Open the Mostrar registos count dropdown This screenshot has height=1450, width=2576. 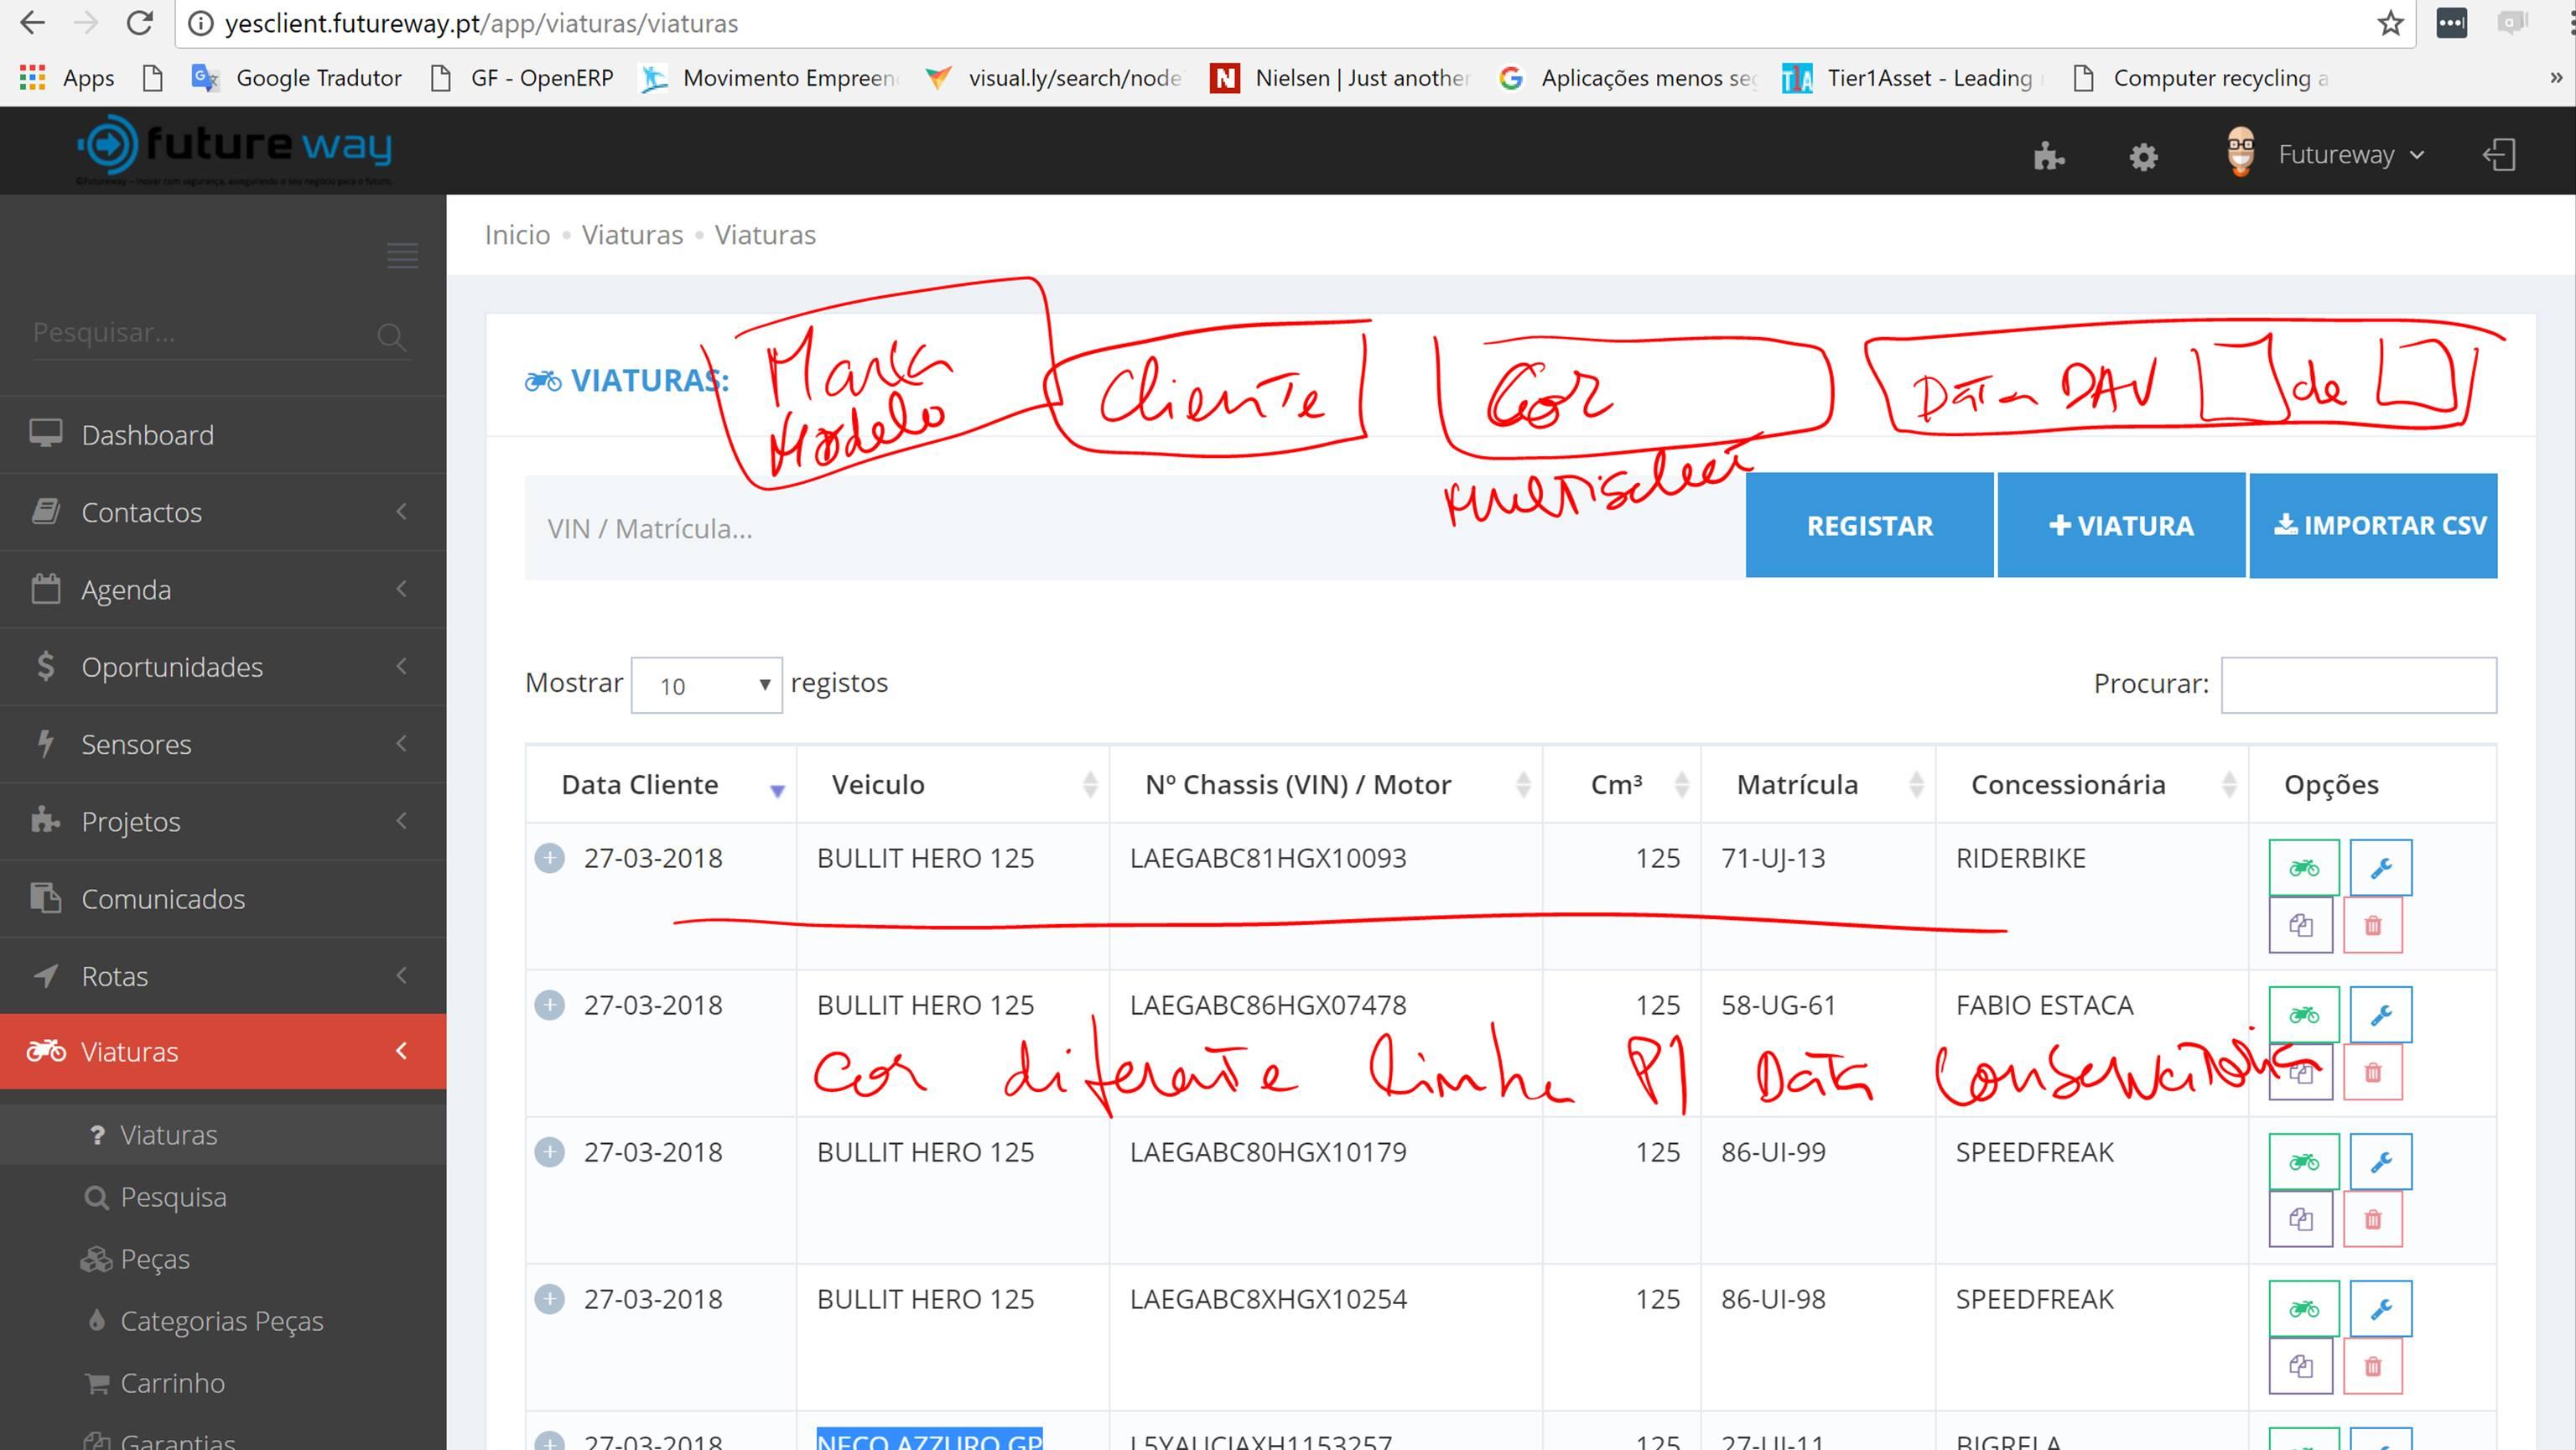706,685
